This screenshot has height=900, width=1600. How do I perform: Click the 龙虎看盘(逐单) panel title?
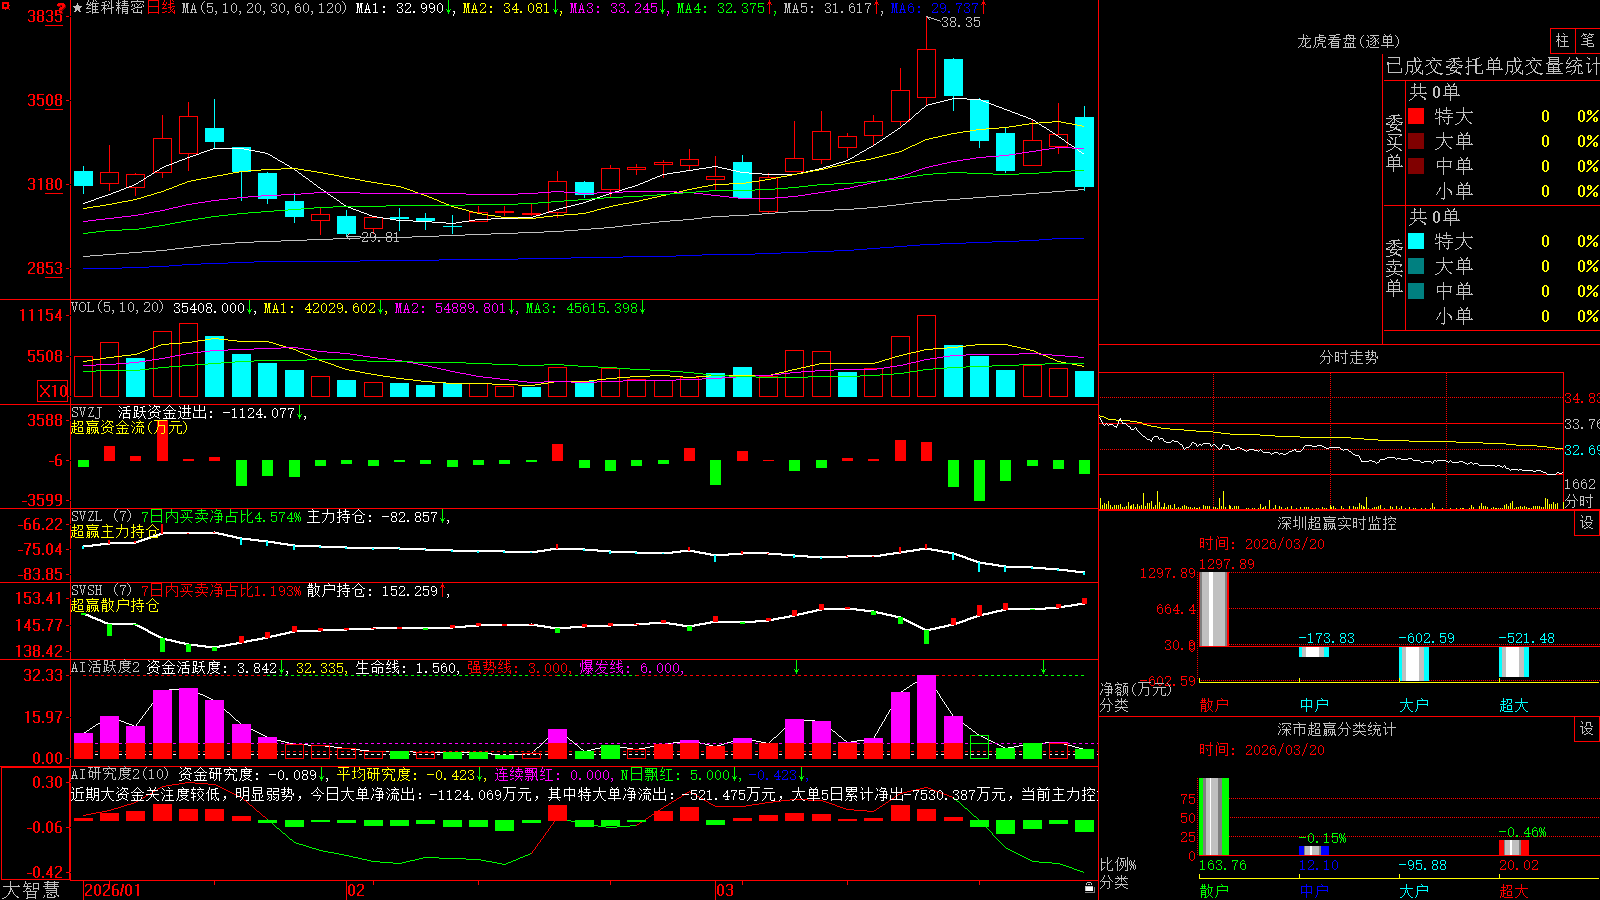1348,41
